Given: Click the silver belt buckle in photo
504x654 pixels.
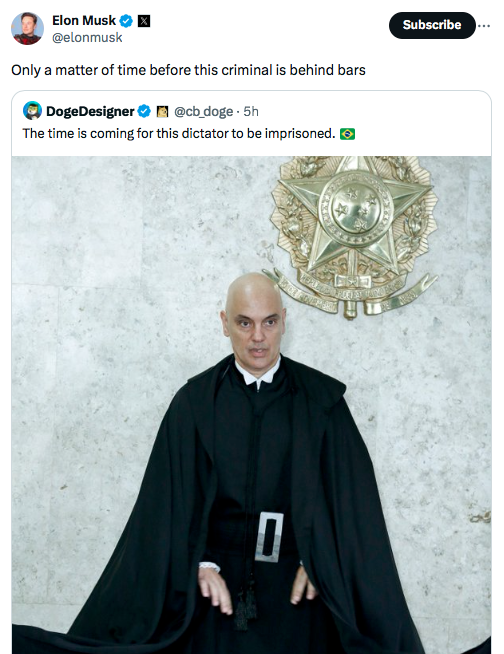Looking at the screenshot, I should pos(269,537).
